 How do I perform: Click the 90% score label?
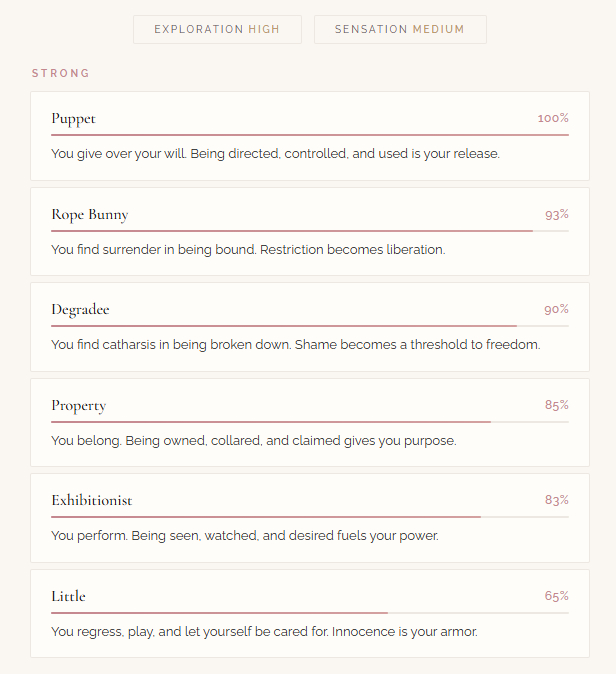coord(557,309)
